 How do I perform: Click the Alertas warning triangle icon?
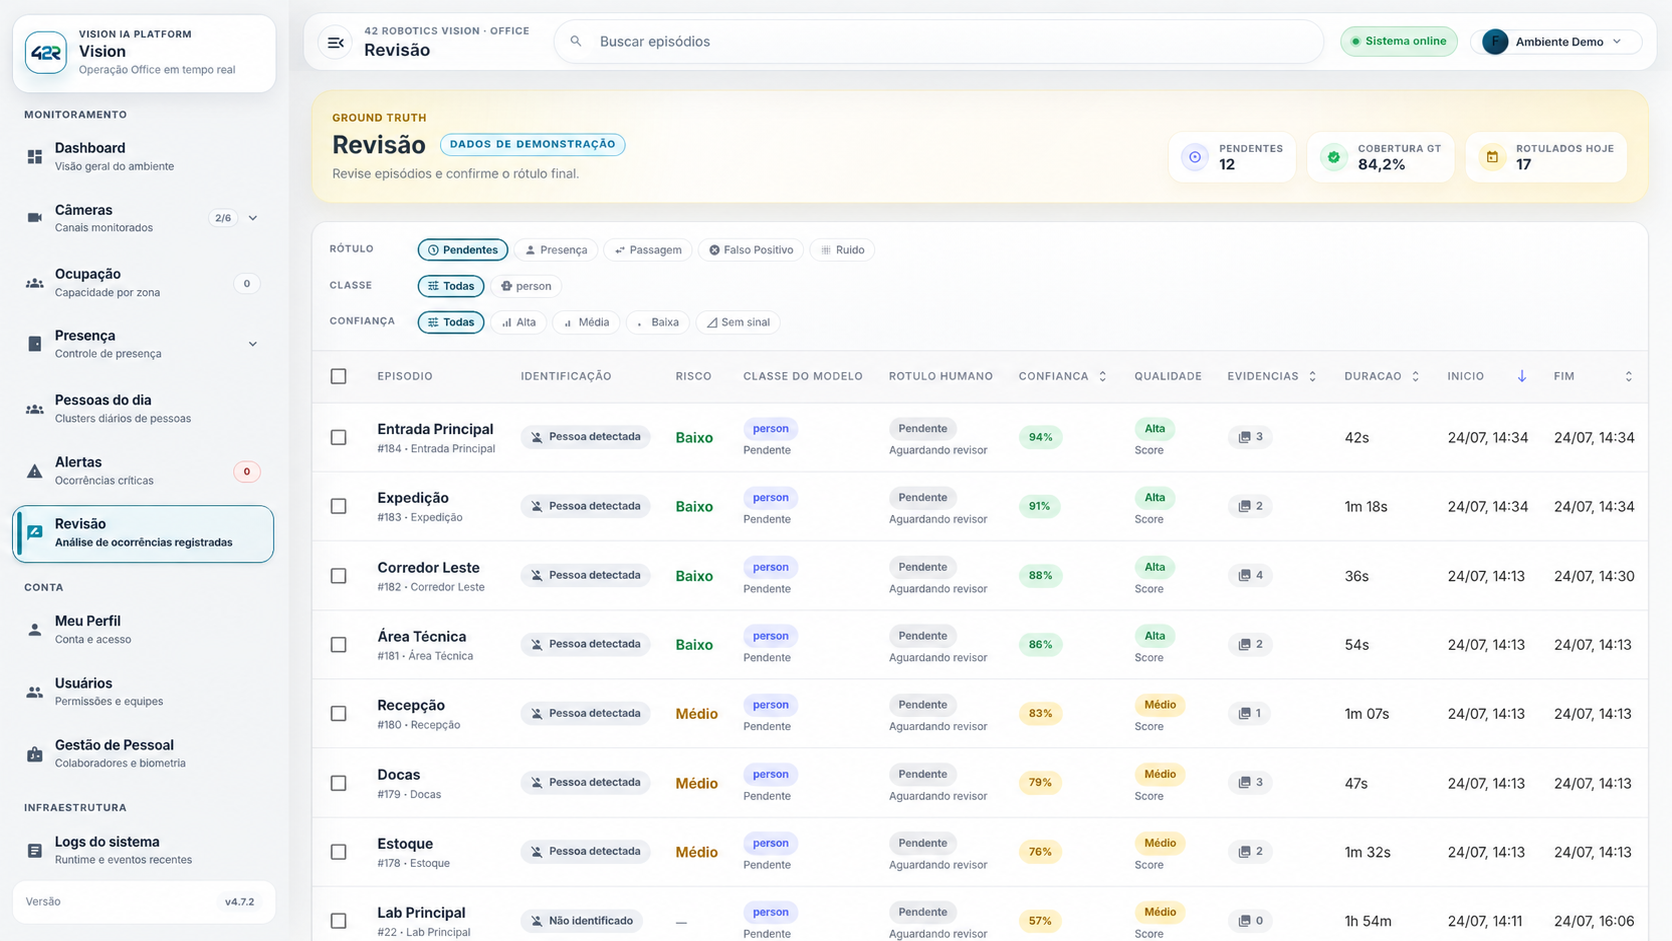pyautogui.click(x=35, y=471)
